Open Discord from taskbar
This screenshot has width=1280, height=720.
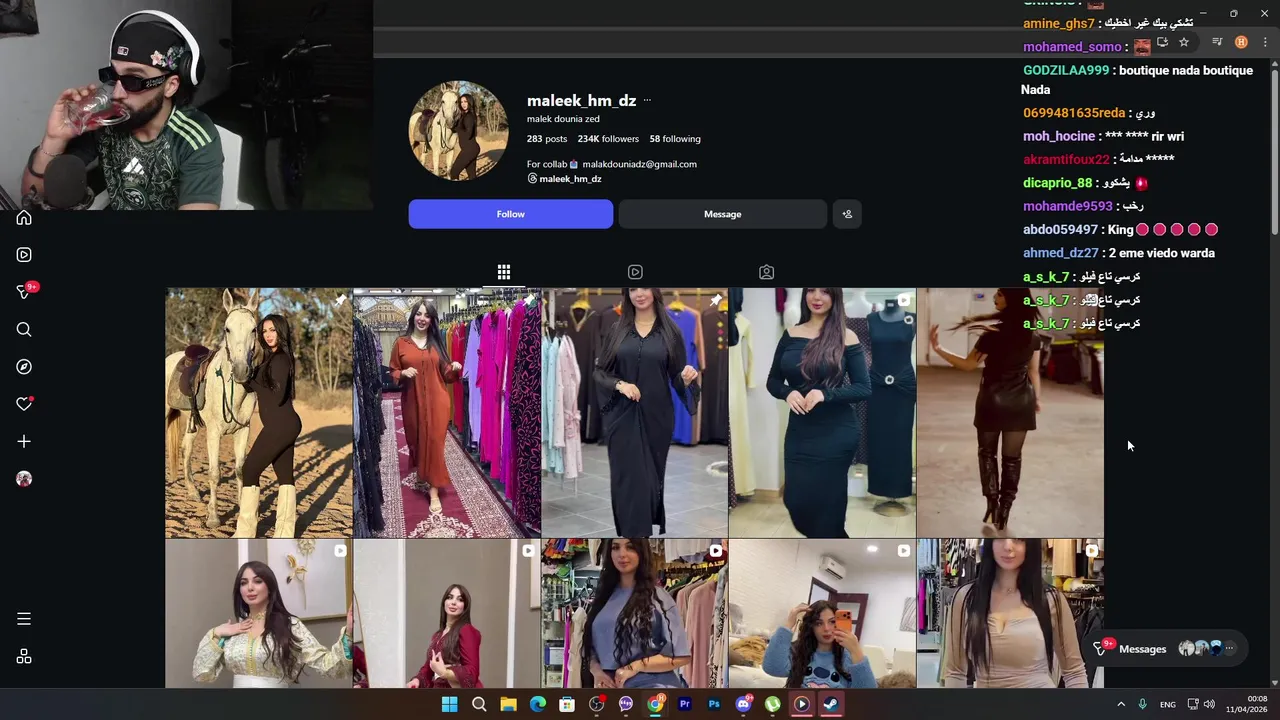[743, 704]
